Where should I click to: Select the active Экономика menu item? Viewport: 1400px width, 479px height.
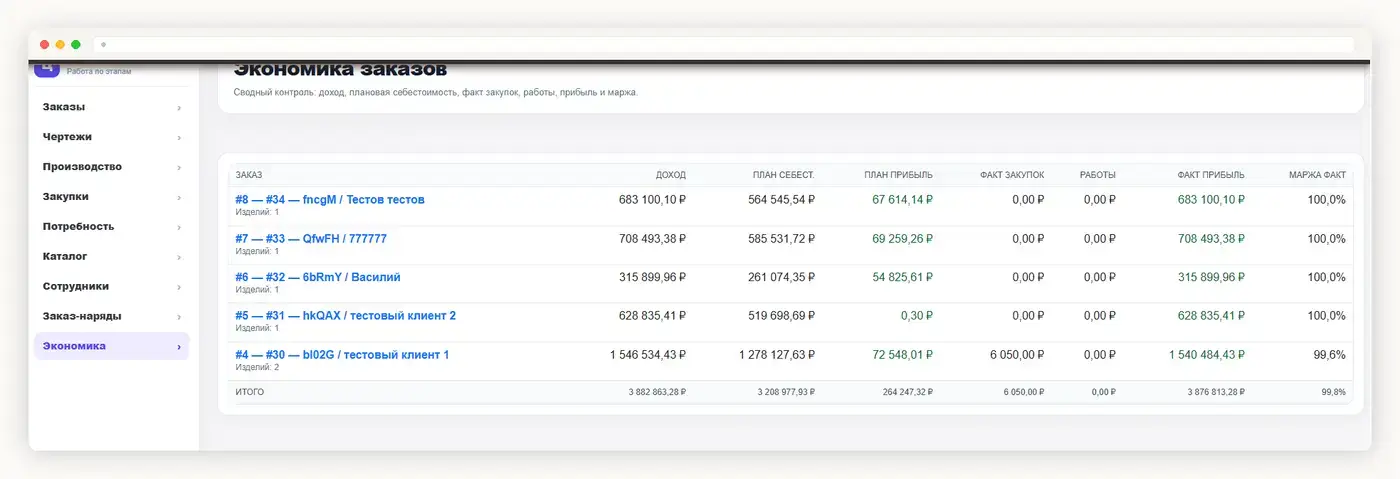111,346
